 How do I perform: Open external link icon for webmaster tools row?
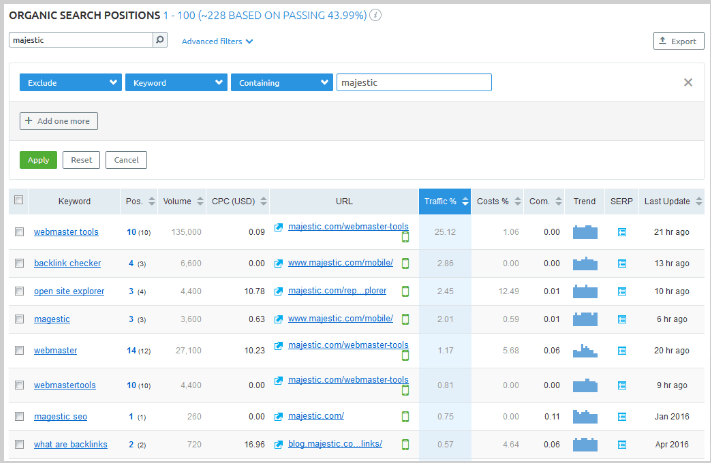pos(278,227)
